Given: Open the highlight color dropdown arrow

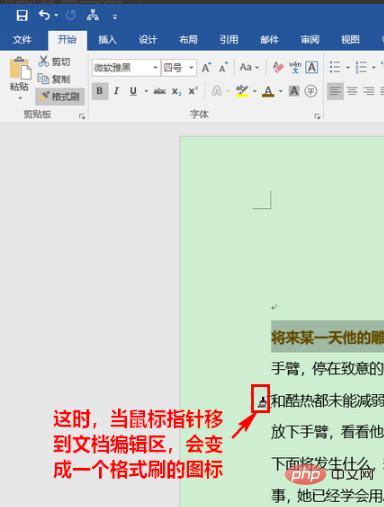Looking at the screenshot, I should [255, 91].
